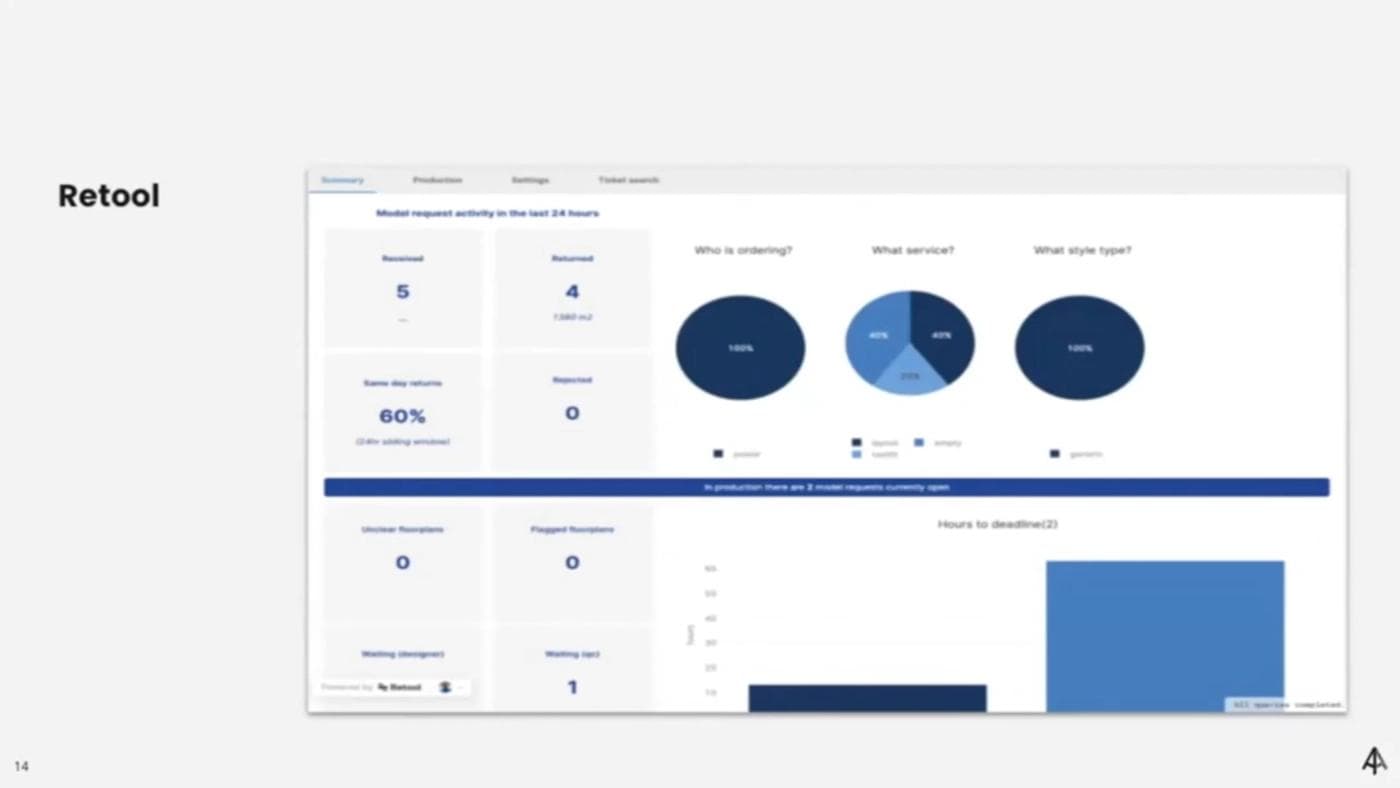The image size is (1400, 788).
Task: Open the caret menu beside the avatar on the badge
Action: 463,688
